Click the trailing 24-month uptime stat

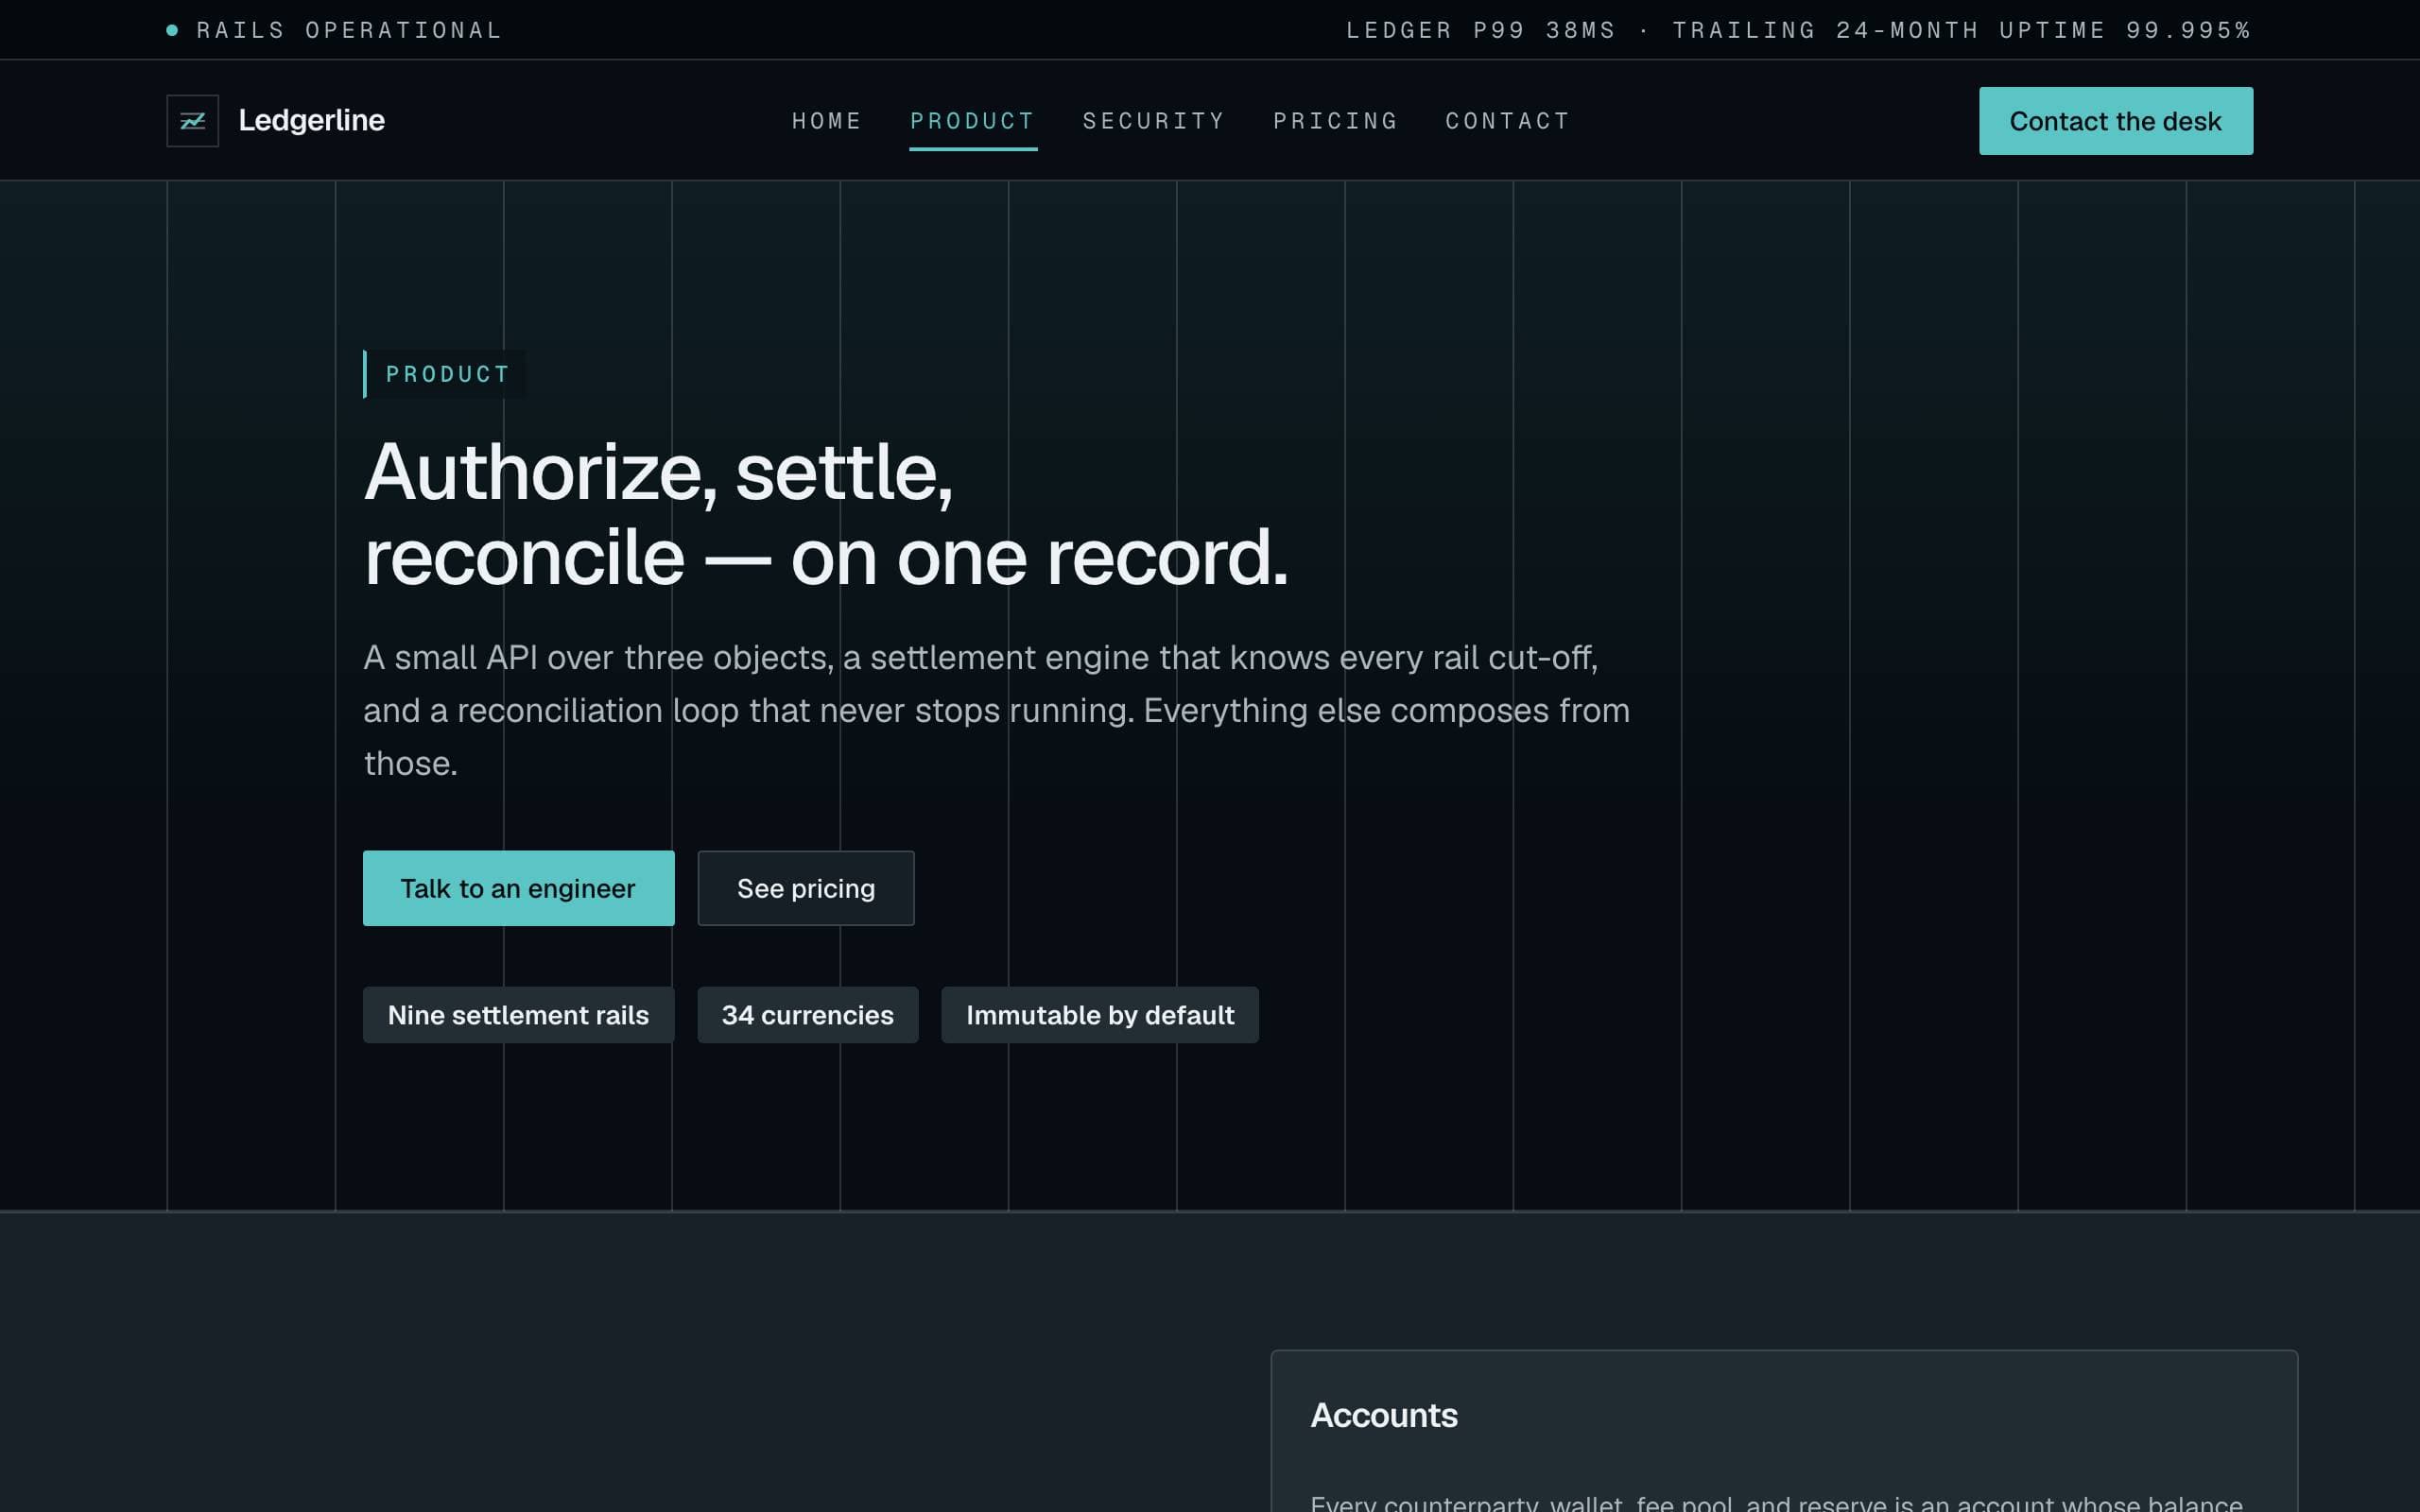[1962, 30]
